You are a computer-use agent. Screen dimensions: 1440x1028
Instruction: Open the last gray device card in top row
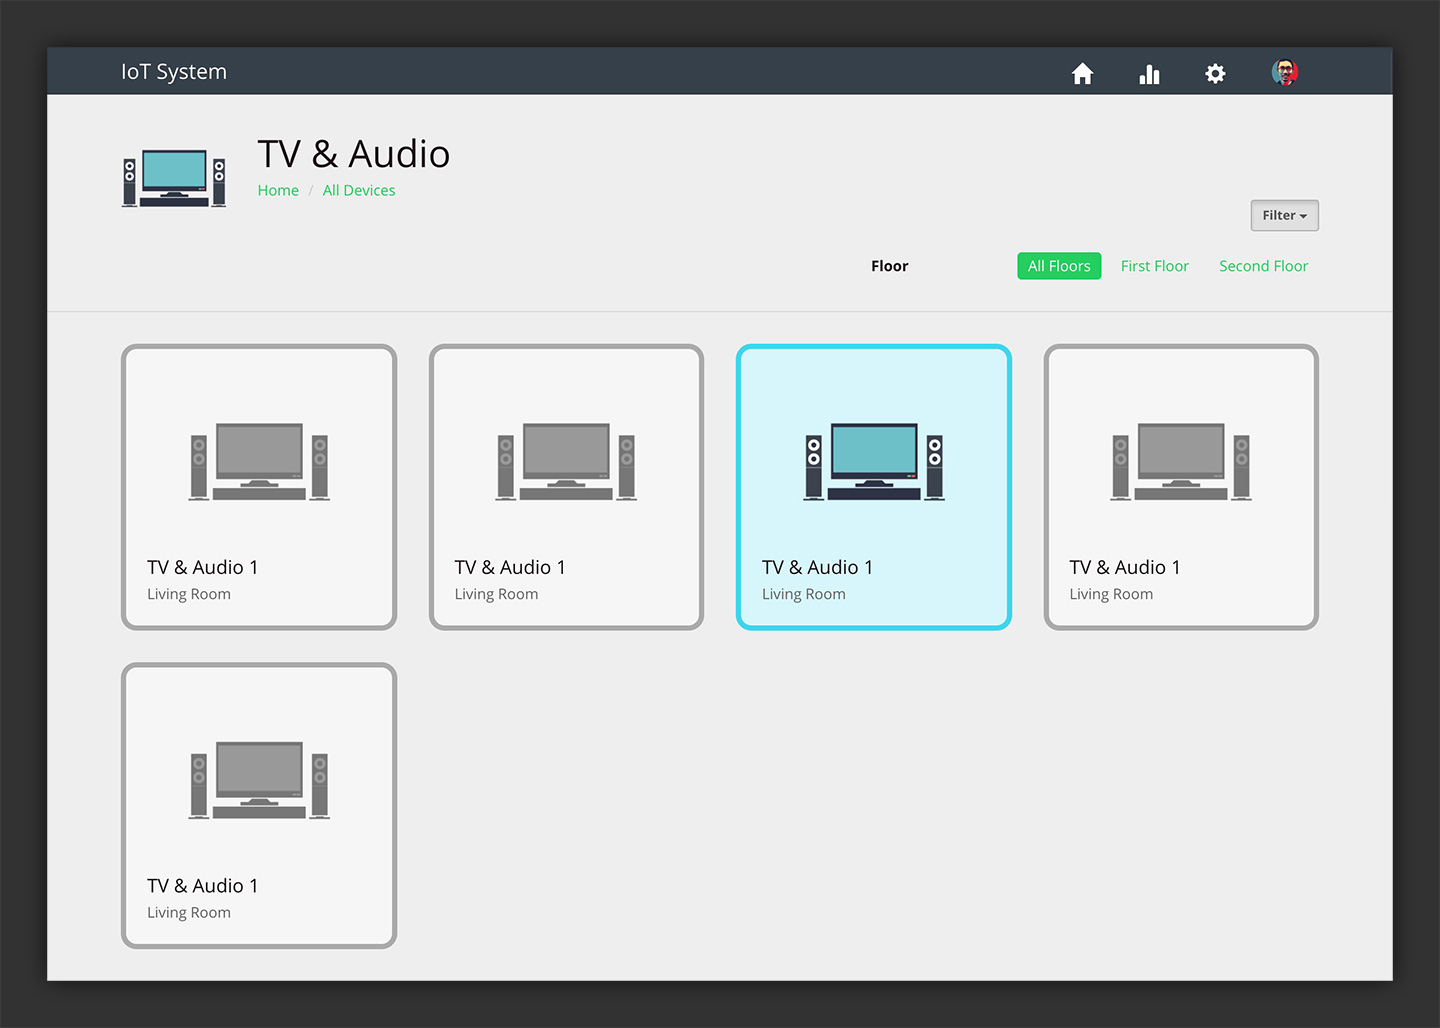pos(1181,487)
